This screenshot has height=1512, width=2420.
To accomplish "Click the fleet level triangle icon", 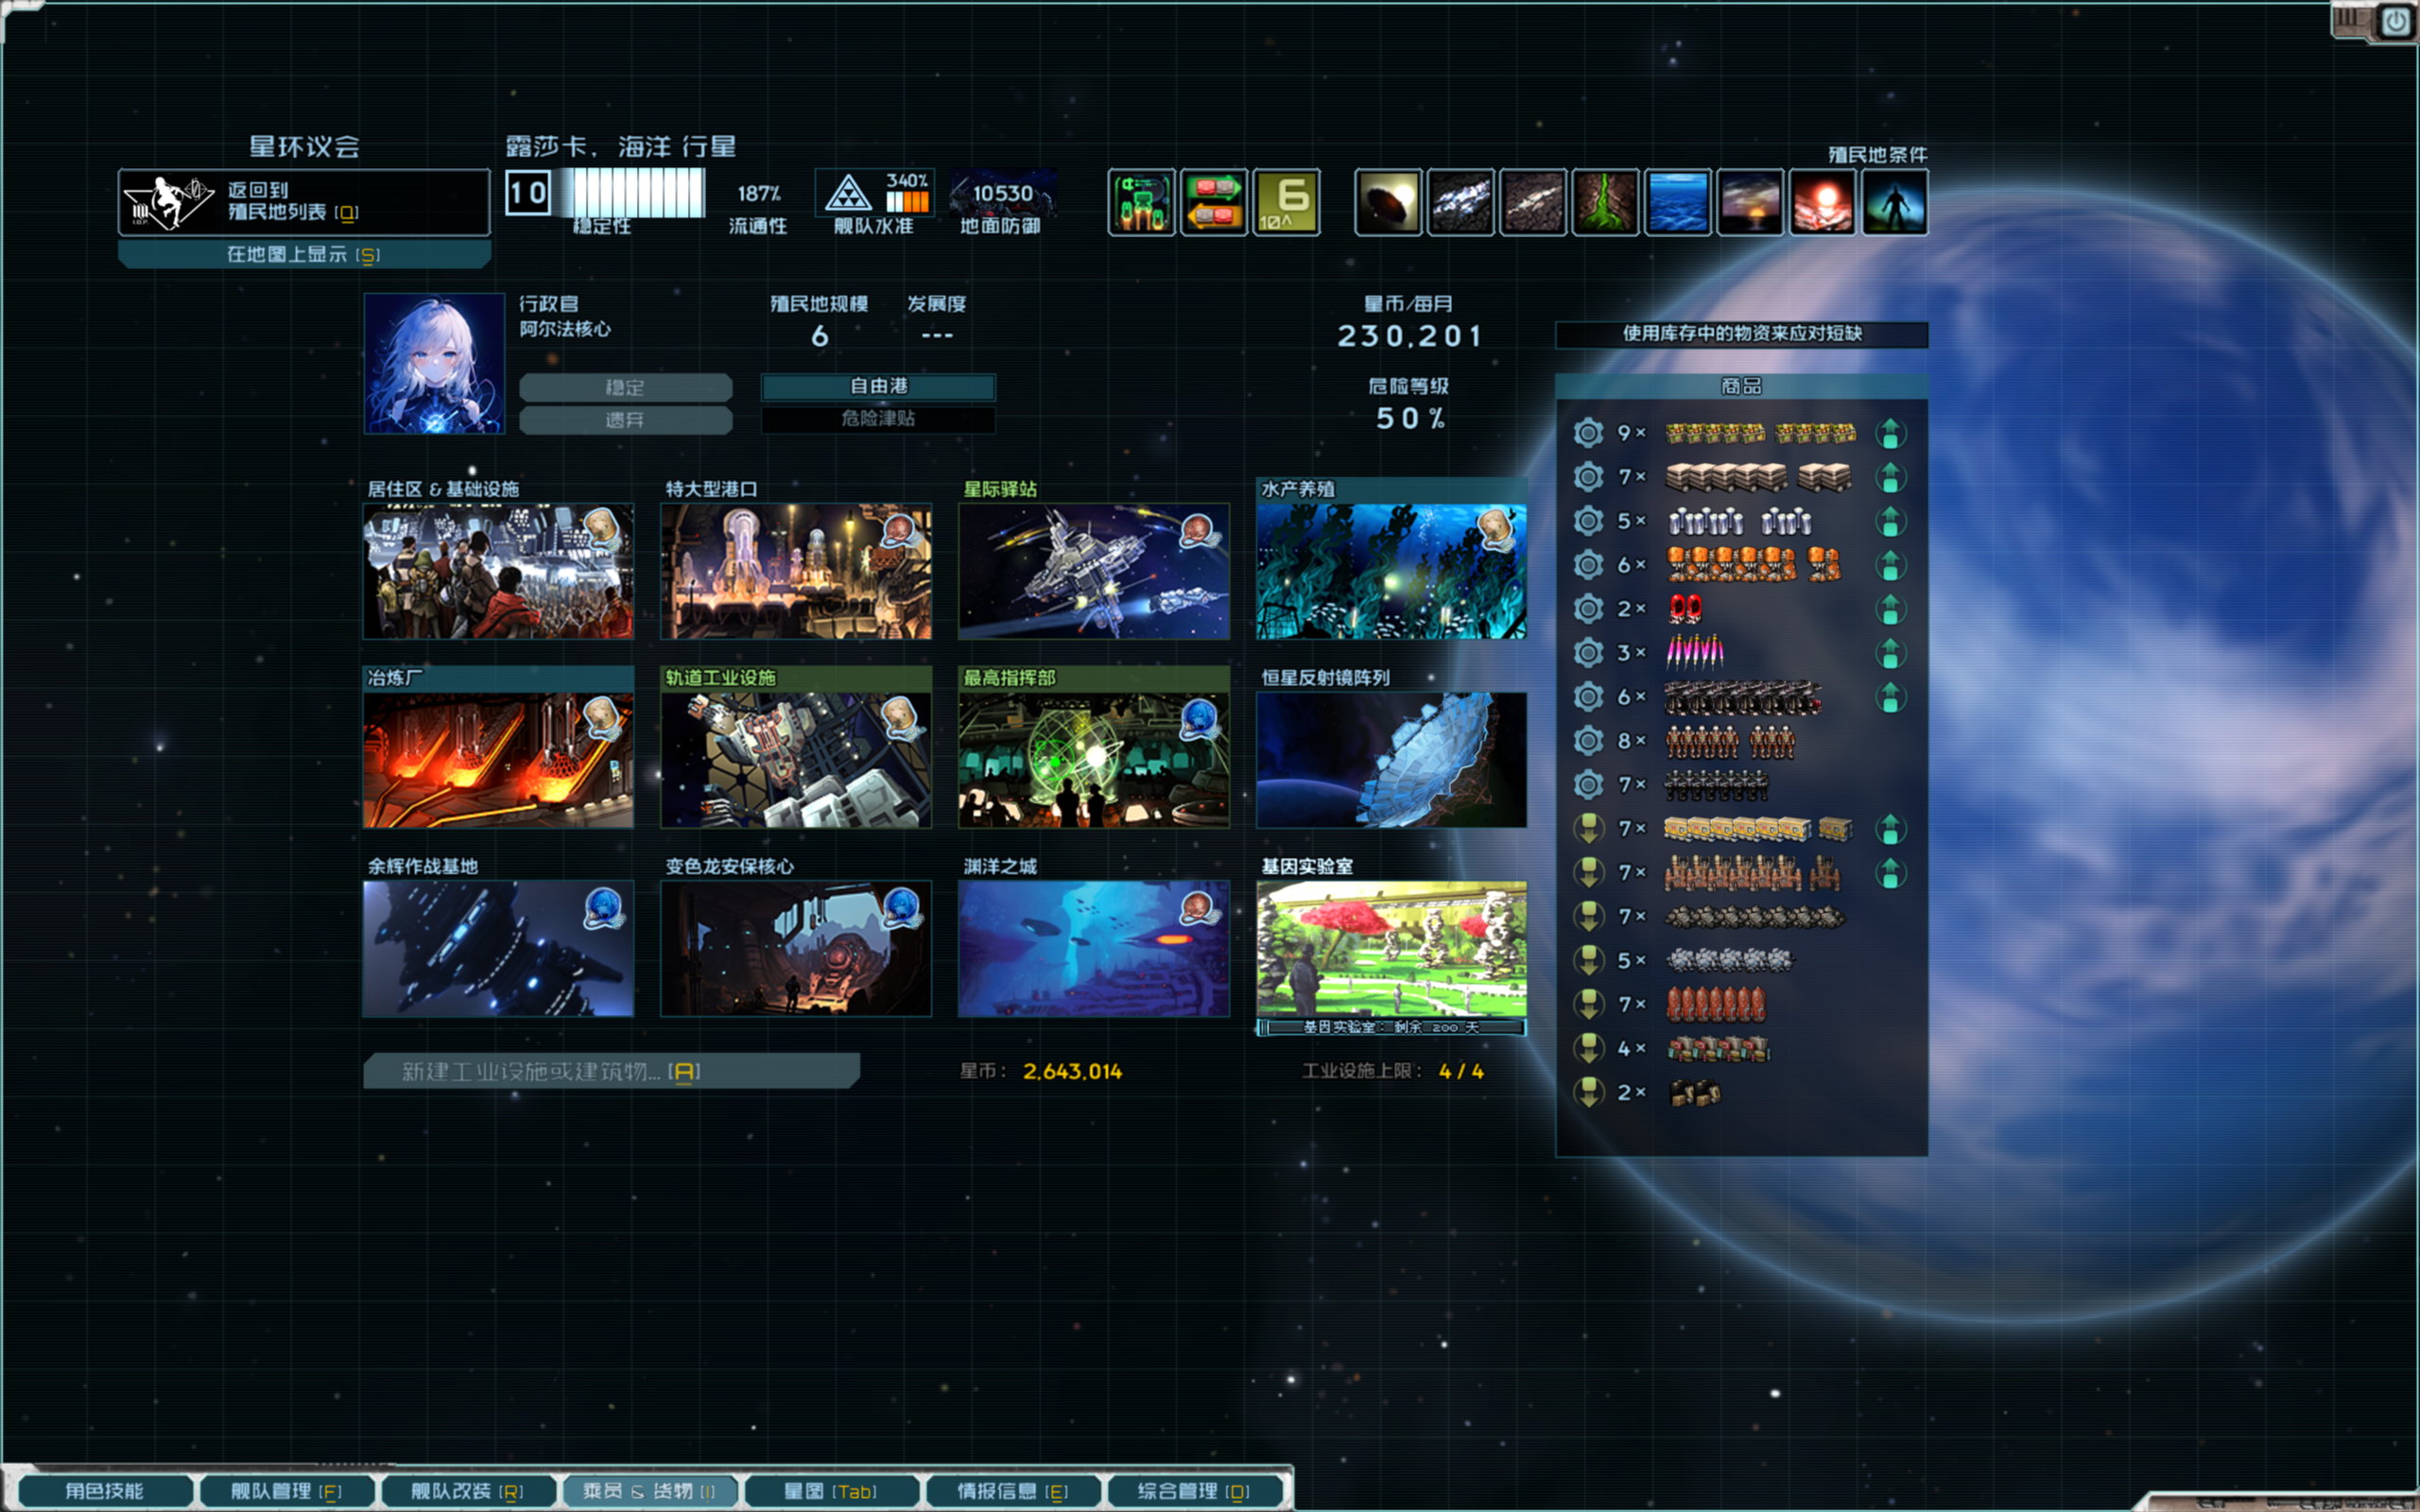I will pos(848,194).
